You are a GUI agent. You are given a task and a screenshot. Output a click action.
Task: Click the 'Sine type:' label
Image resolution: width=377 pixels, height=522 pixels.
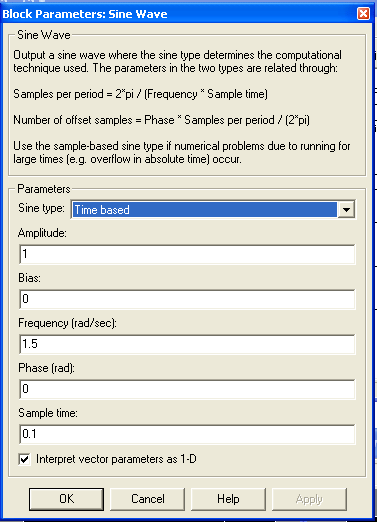point(41,208)
